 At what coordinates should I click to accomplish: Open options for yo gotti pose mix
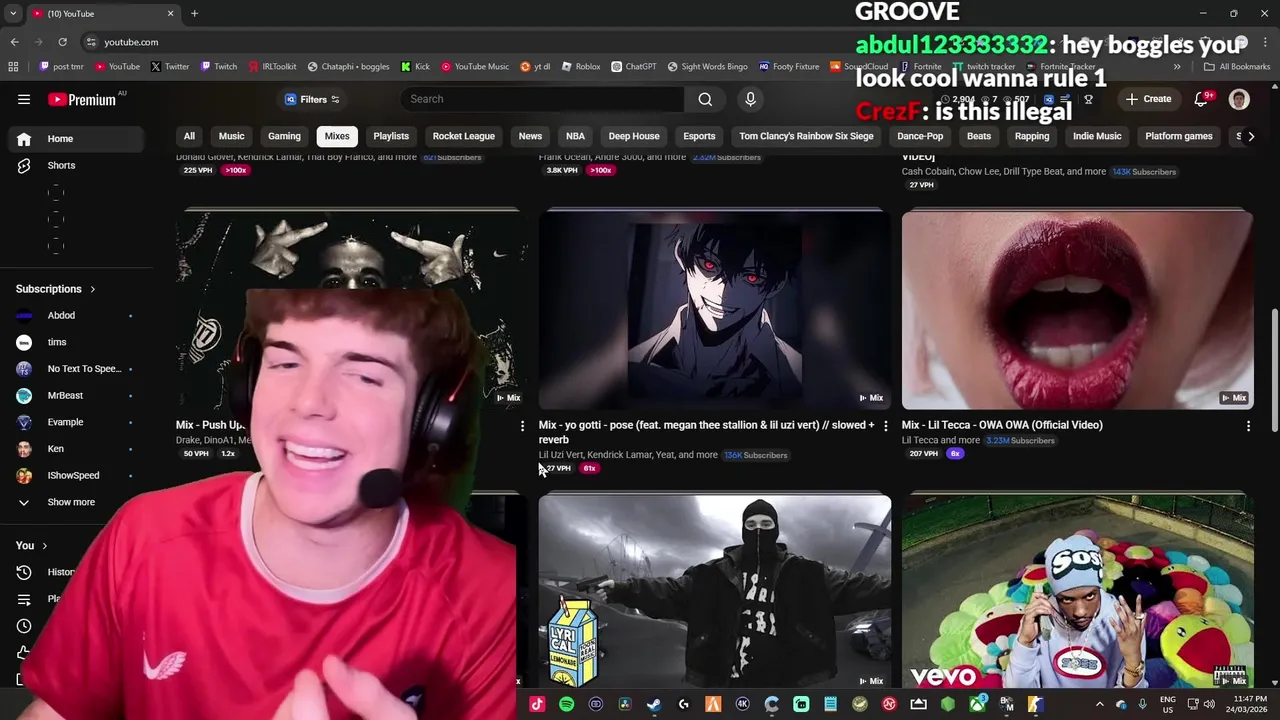pyautogui.click(x=885, y=427)
